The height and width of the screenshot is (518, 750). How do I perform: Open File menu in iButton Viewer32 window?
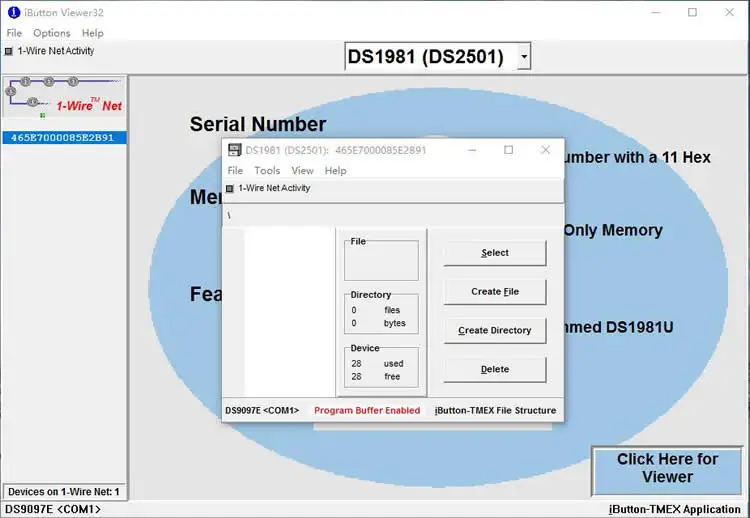[x=14, y=33]
